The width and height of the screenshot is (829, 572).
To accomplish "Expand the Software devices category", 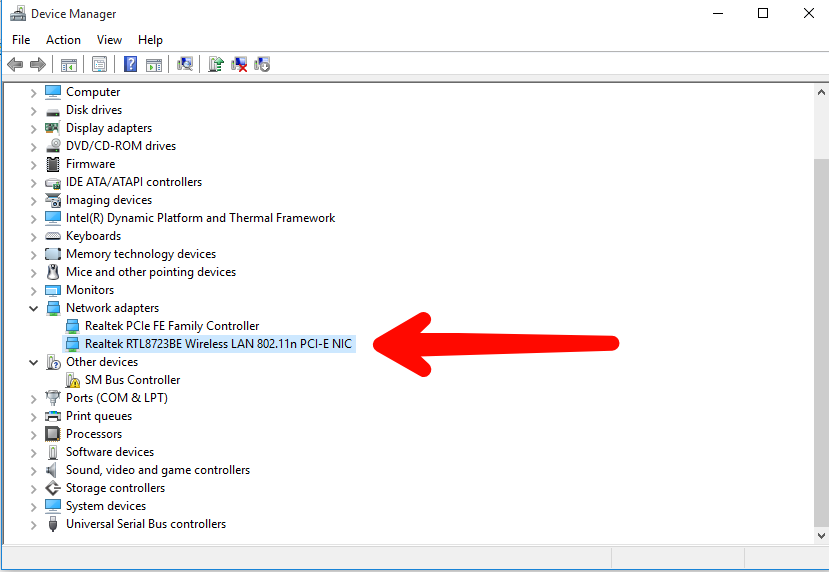I will 33,452.
